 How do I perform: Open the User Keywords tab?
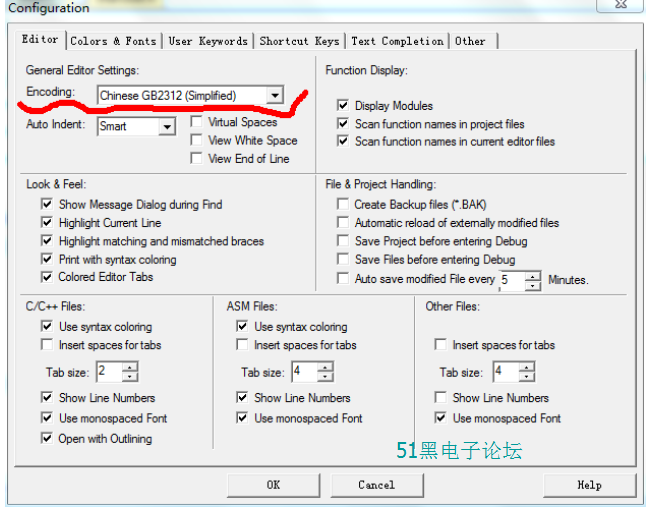[x=208, y=41]
